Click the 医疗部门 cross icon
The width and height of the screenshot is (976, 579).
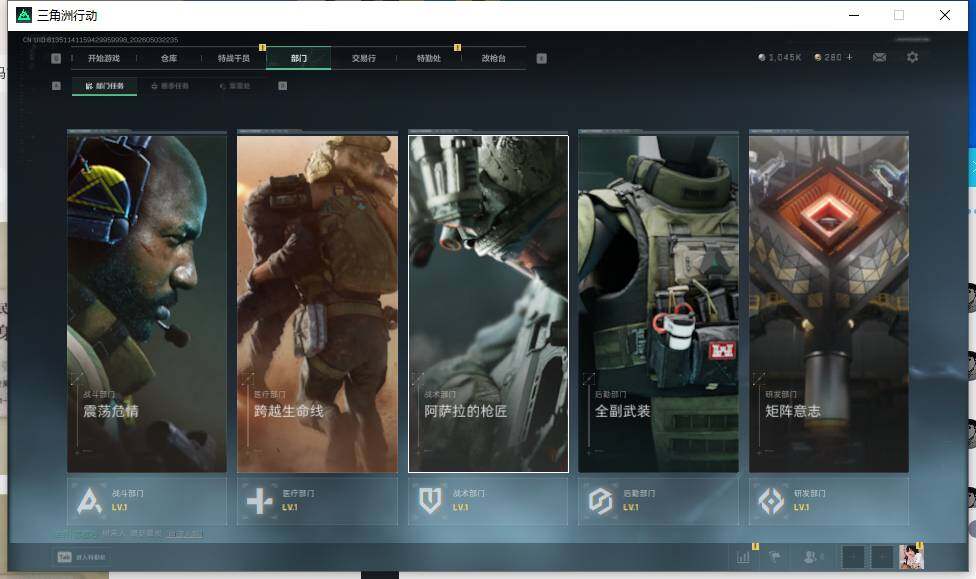tap(260, 501)
